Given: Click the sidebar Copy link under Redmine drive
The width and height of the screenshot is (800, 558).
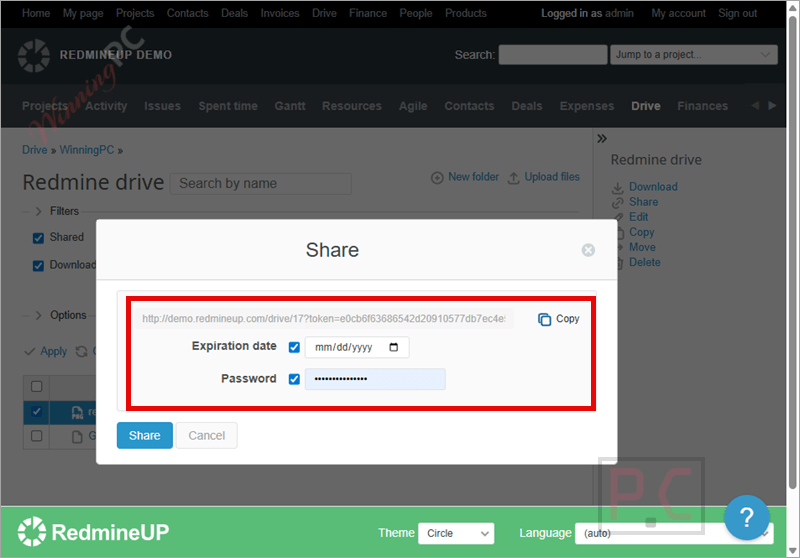Looking at the screenshot, I should pyautogui.click(x=641, y=233).
